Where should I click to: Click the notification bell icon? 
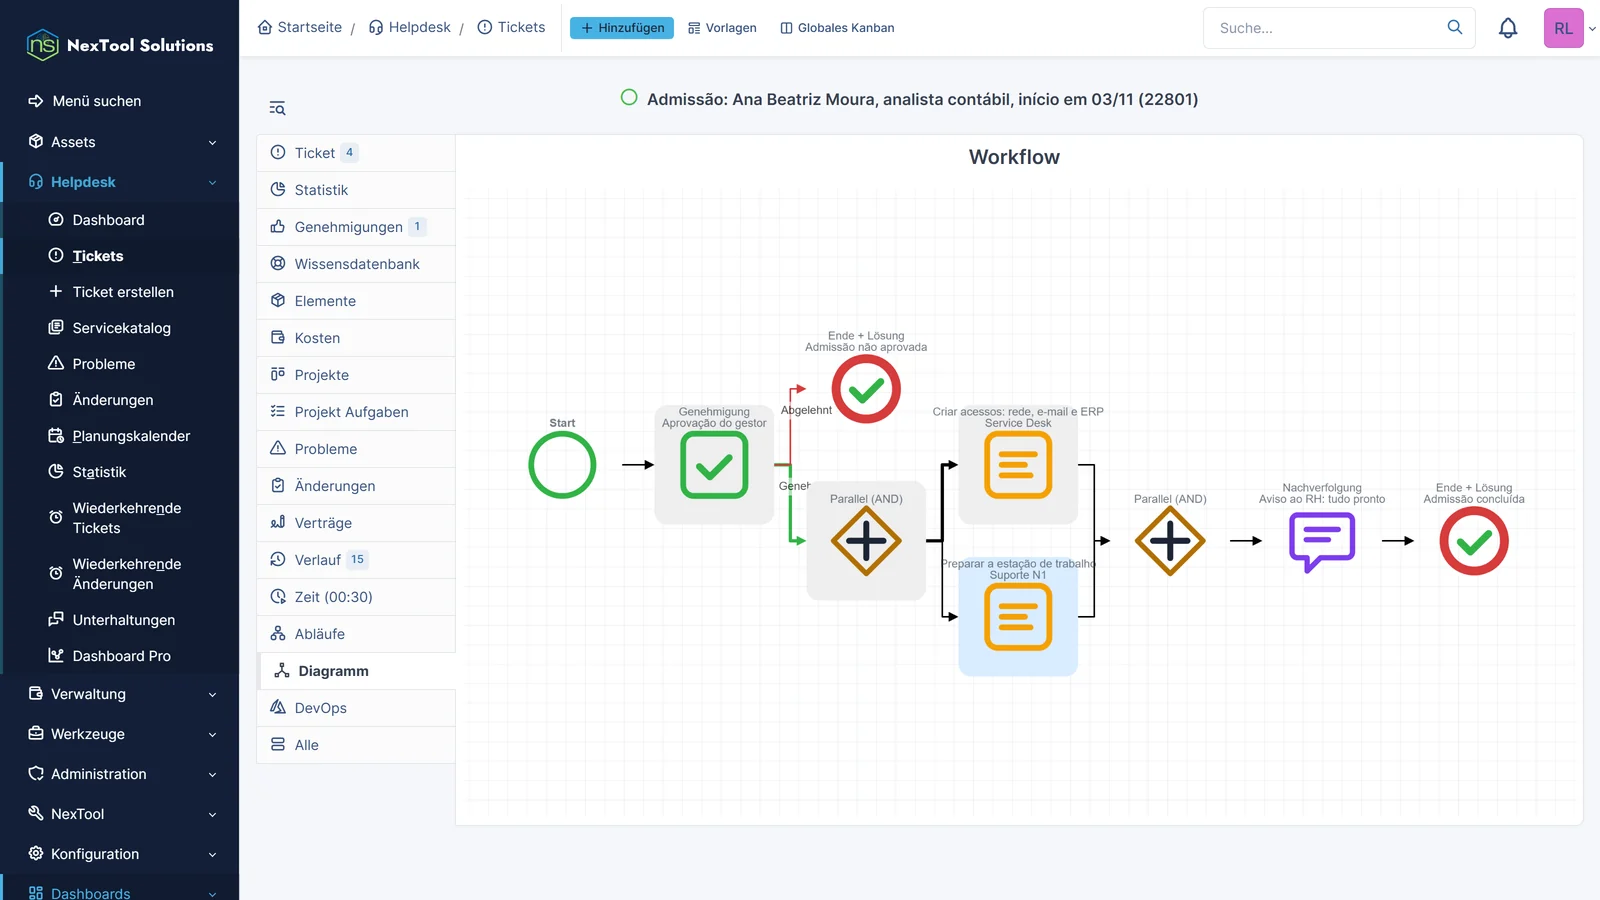pos(1508,28)
